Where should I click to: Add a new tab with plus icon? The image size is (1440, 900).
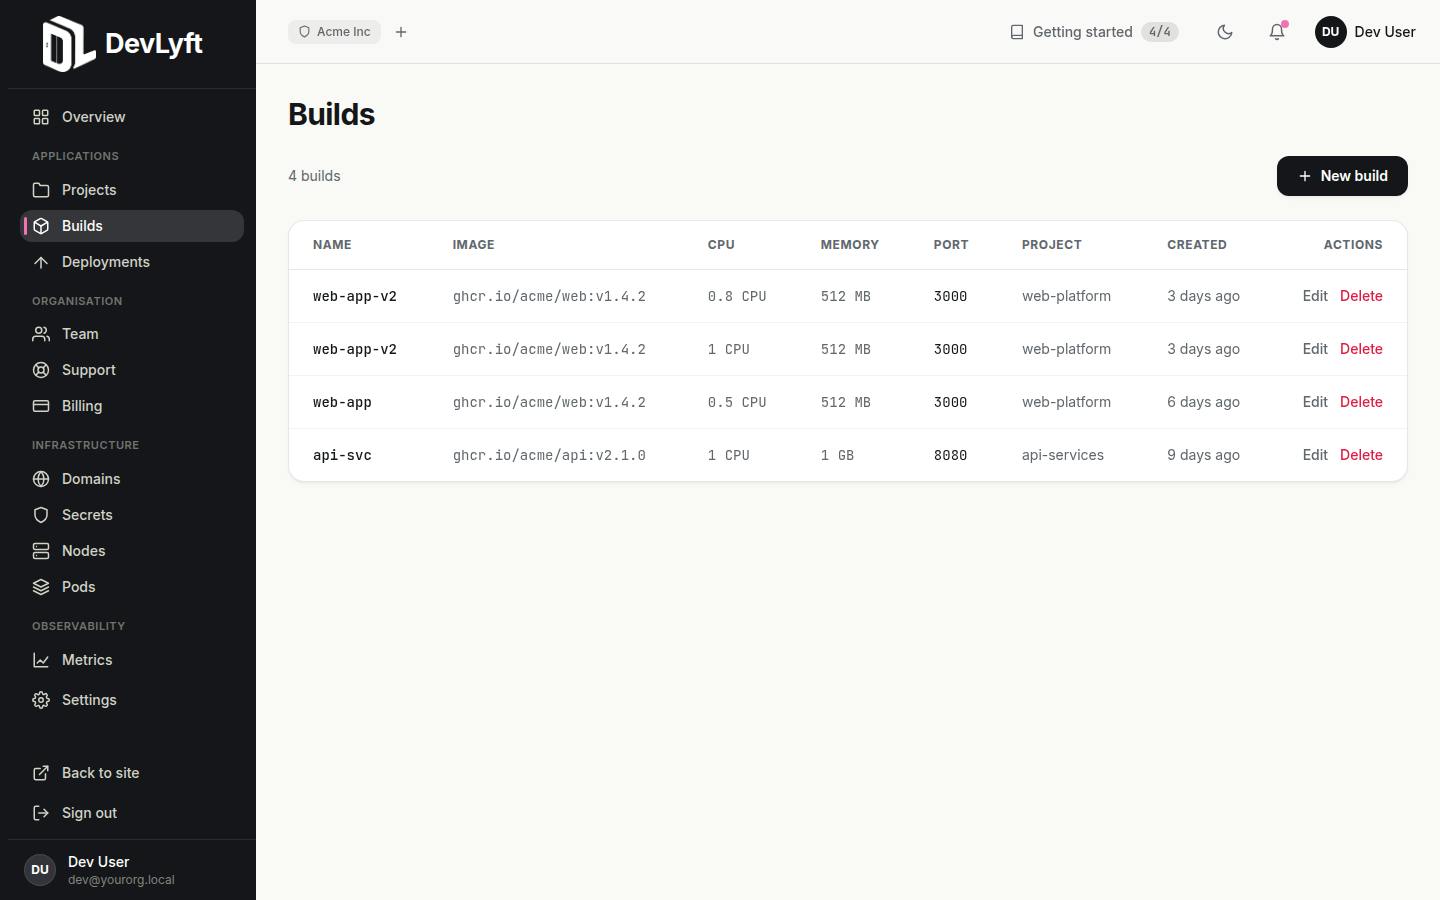tap(401, 32)
